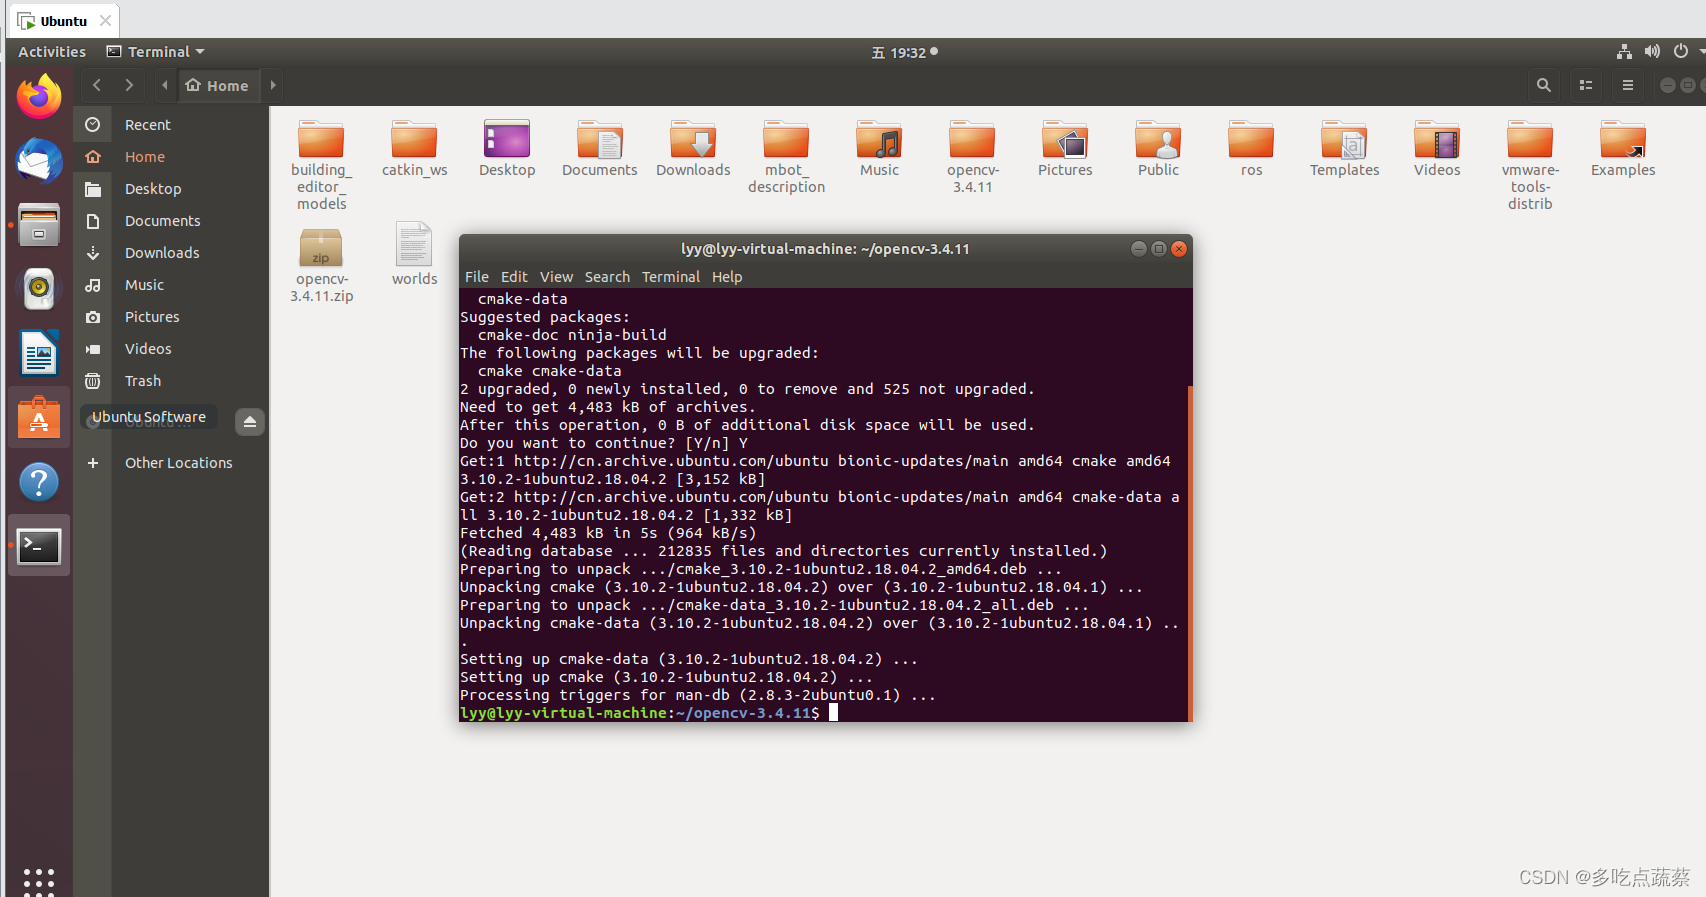The image size is (1706, 897).
Task: Open the vmware-tools-distrib folder
Action: (1530, 165)
